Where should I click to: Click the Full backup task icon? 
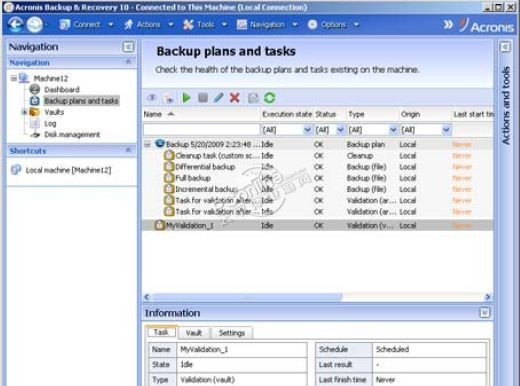169,178
